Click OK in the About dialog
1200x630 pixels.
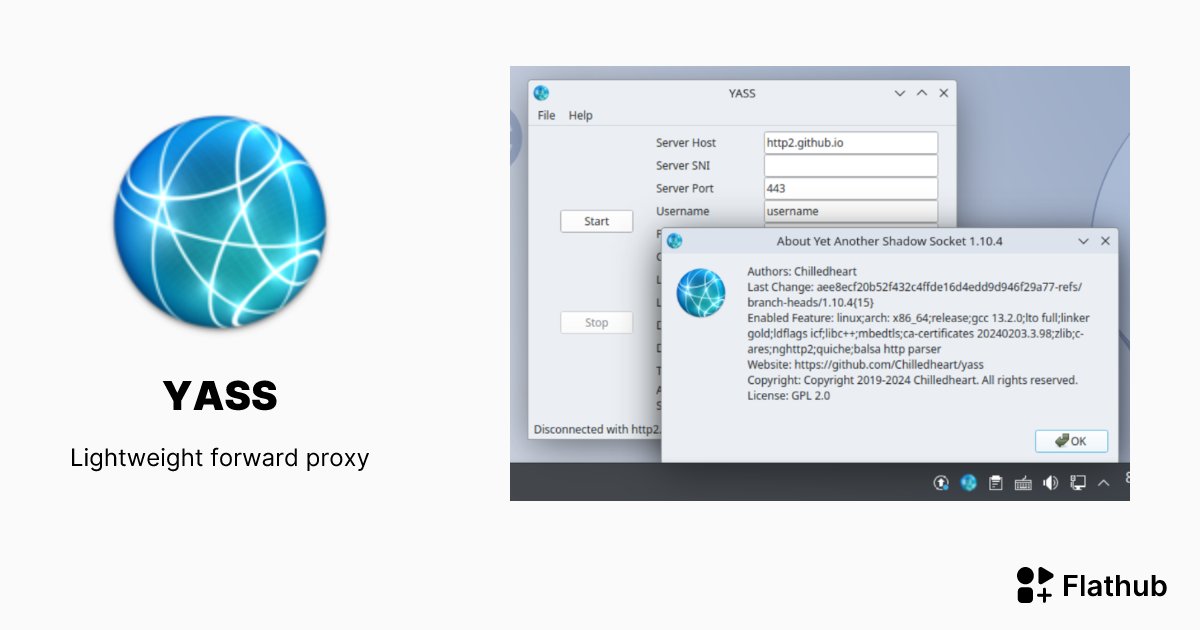(x=1071, y=441)
